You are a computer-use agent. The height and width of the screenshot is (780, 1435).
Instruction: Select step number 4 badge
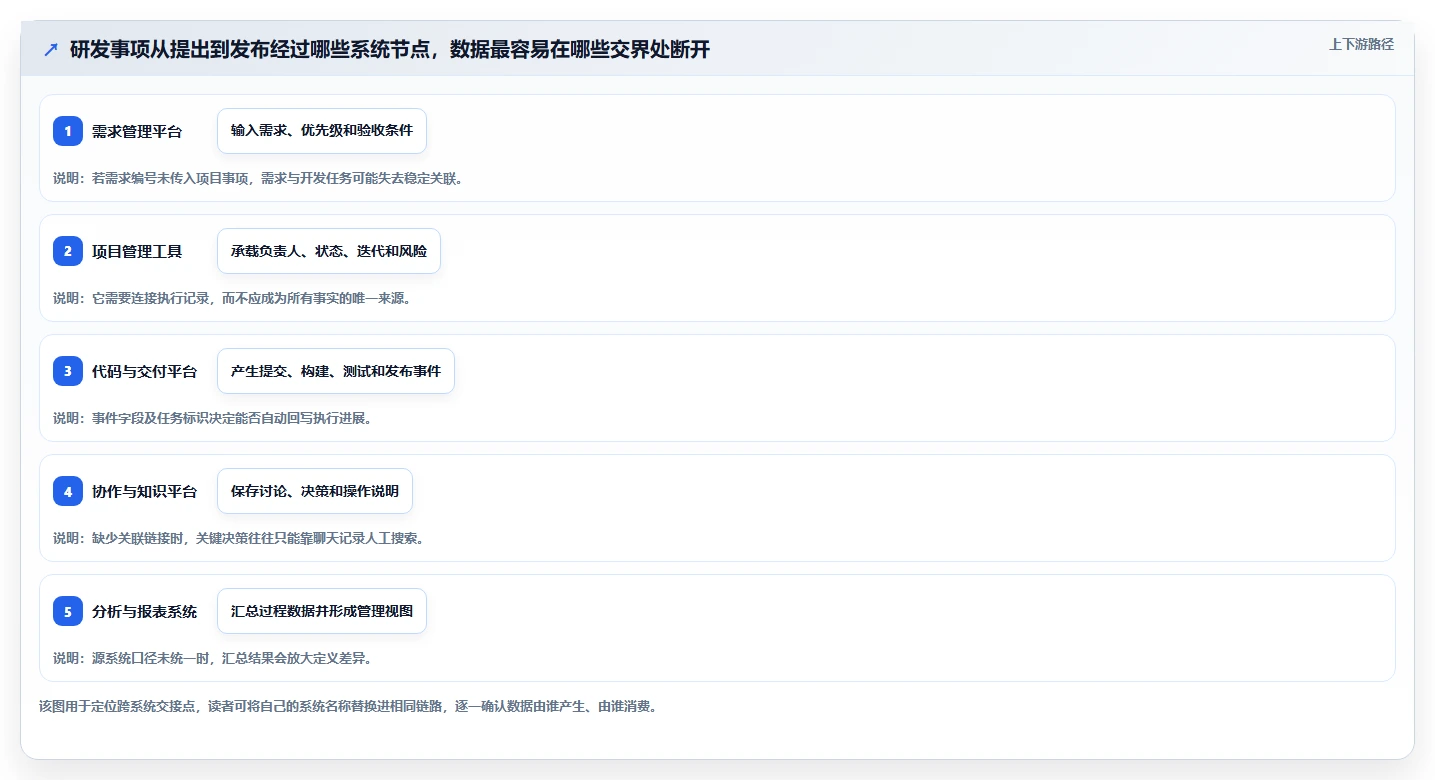pos(68,491)
